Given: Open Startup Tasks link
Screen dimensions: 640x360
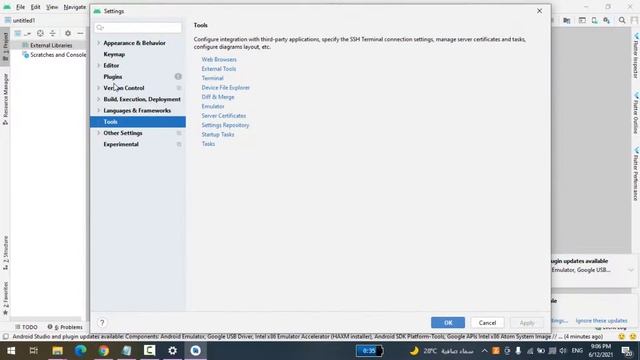Looking at the screenshot, I should click(218, 135).
